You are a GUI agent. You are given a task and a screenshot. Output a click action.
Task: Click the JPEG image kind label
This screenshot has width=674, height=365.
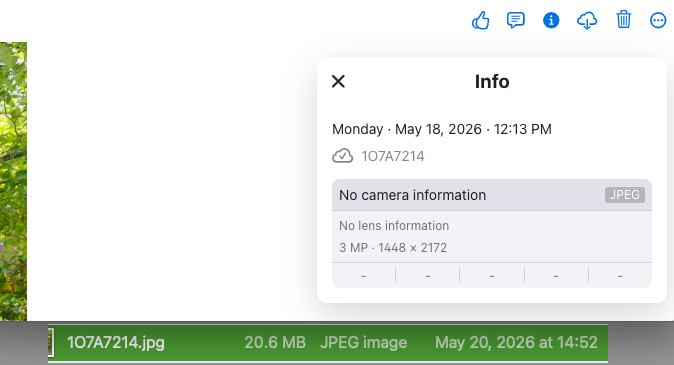(x=364, y=343)
